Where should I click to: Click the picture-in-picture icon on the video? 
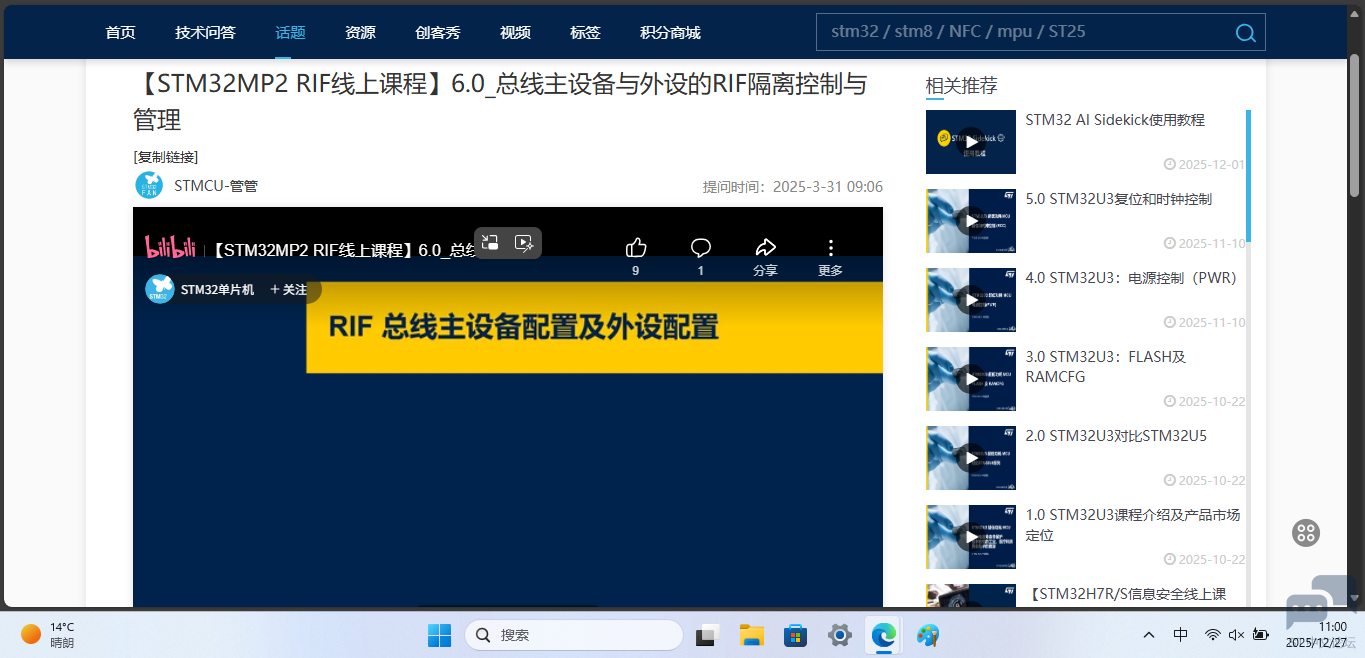(490, 242)
